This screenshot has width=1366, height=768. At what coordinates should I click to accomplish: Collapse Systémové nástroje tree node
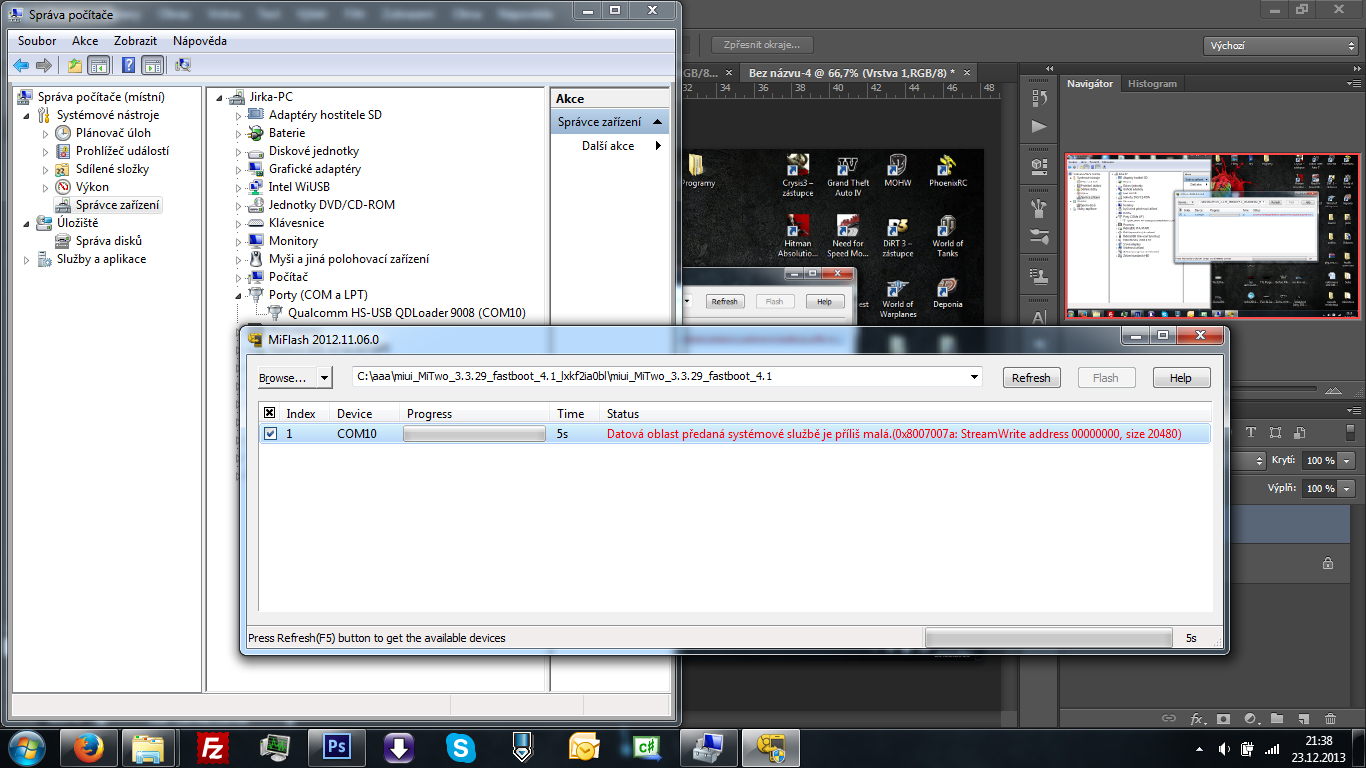pos(26,115)
